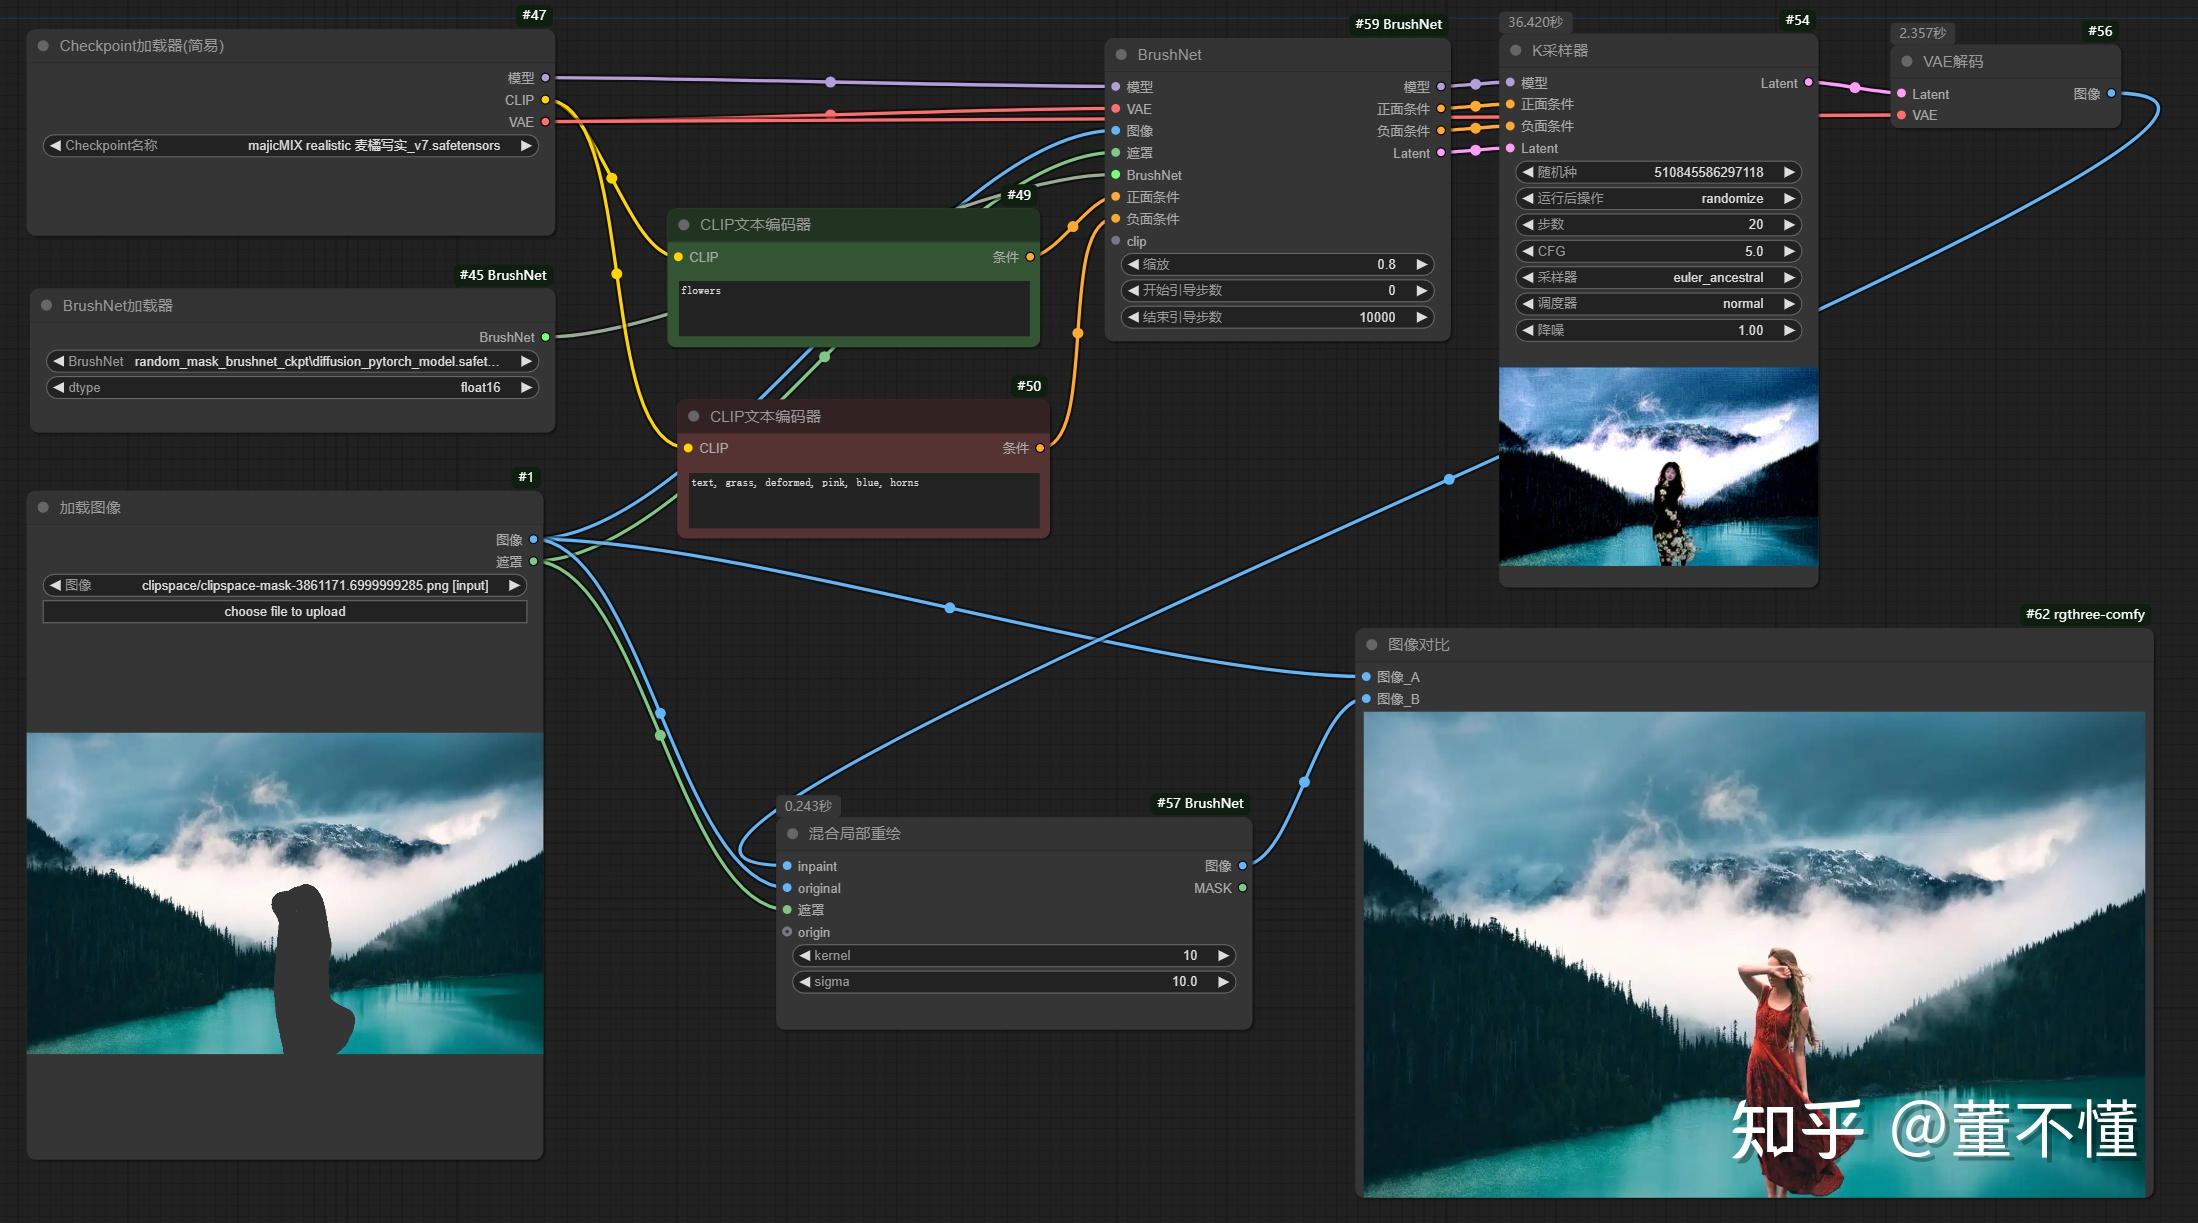This screenshot has width=2198, height=1223.
Task: Collapse the K采样器 node via title dot
Action: 1516,50
